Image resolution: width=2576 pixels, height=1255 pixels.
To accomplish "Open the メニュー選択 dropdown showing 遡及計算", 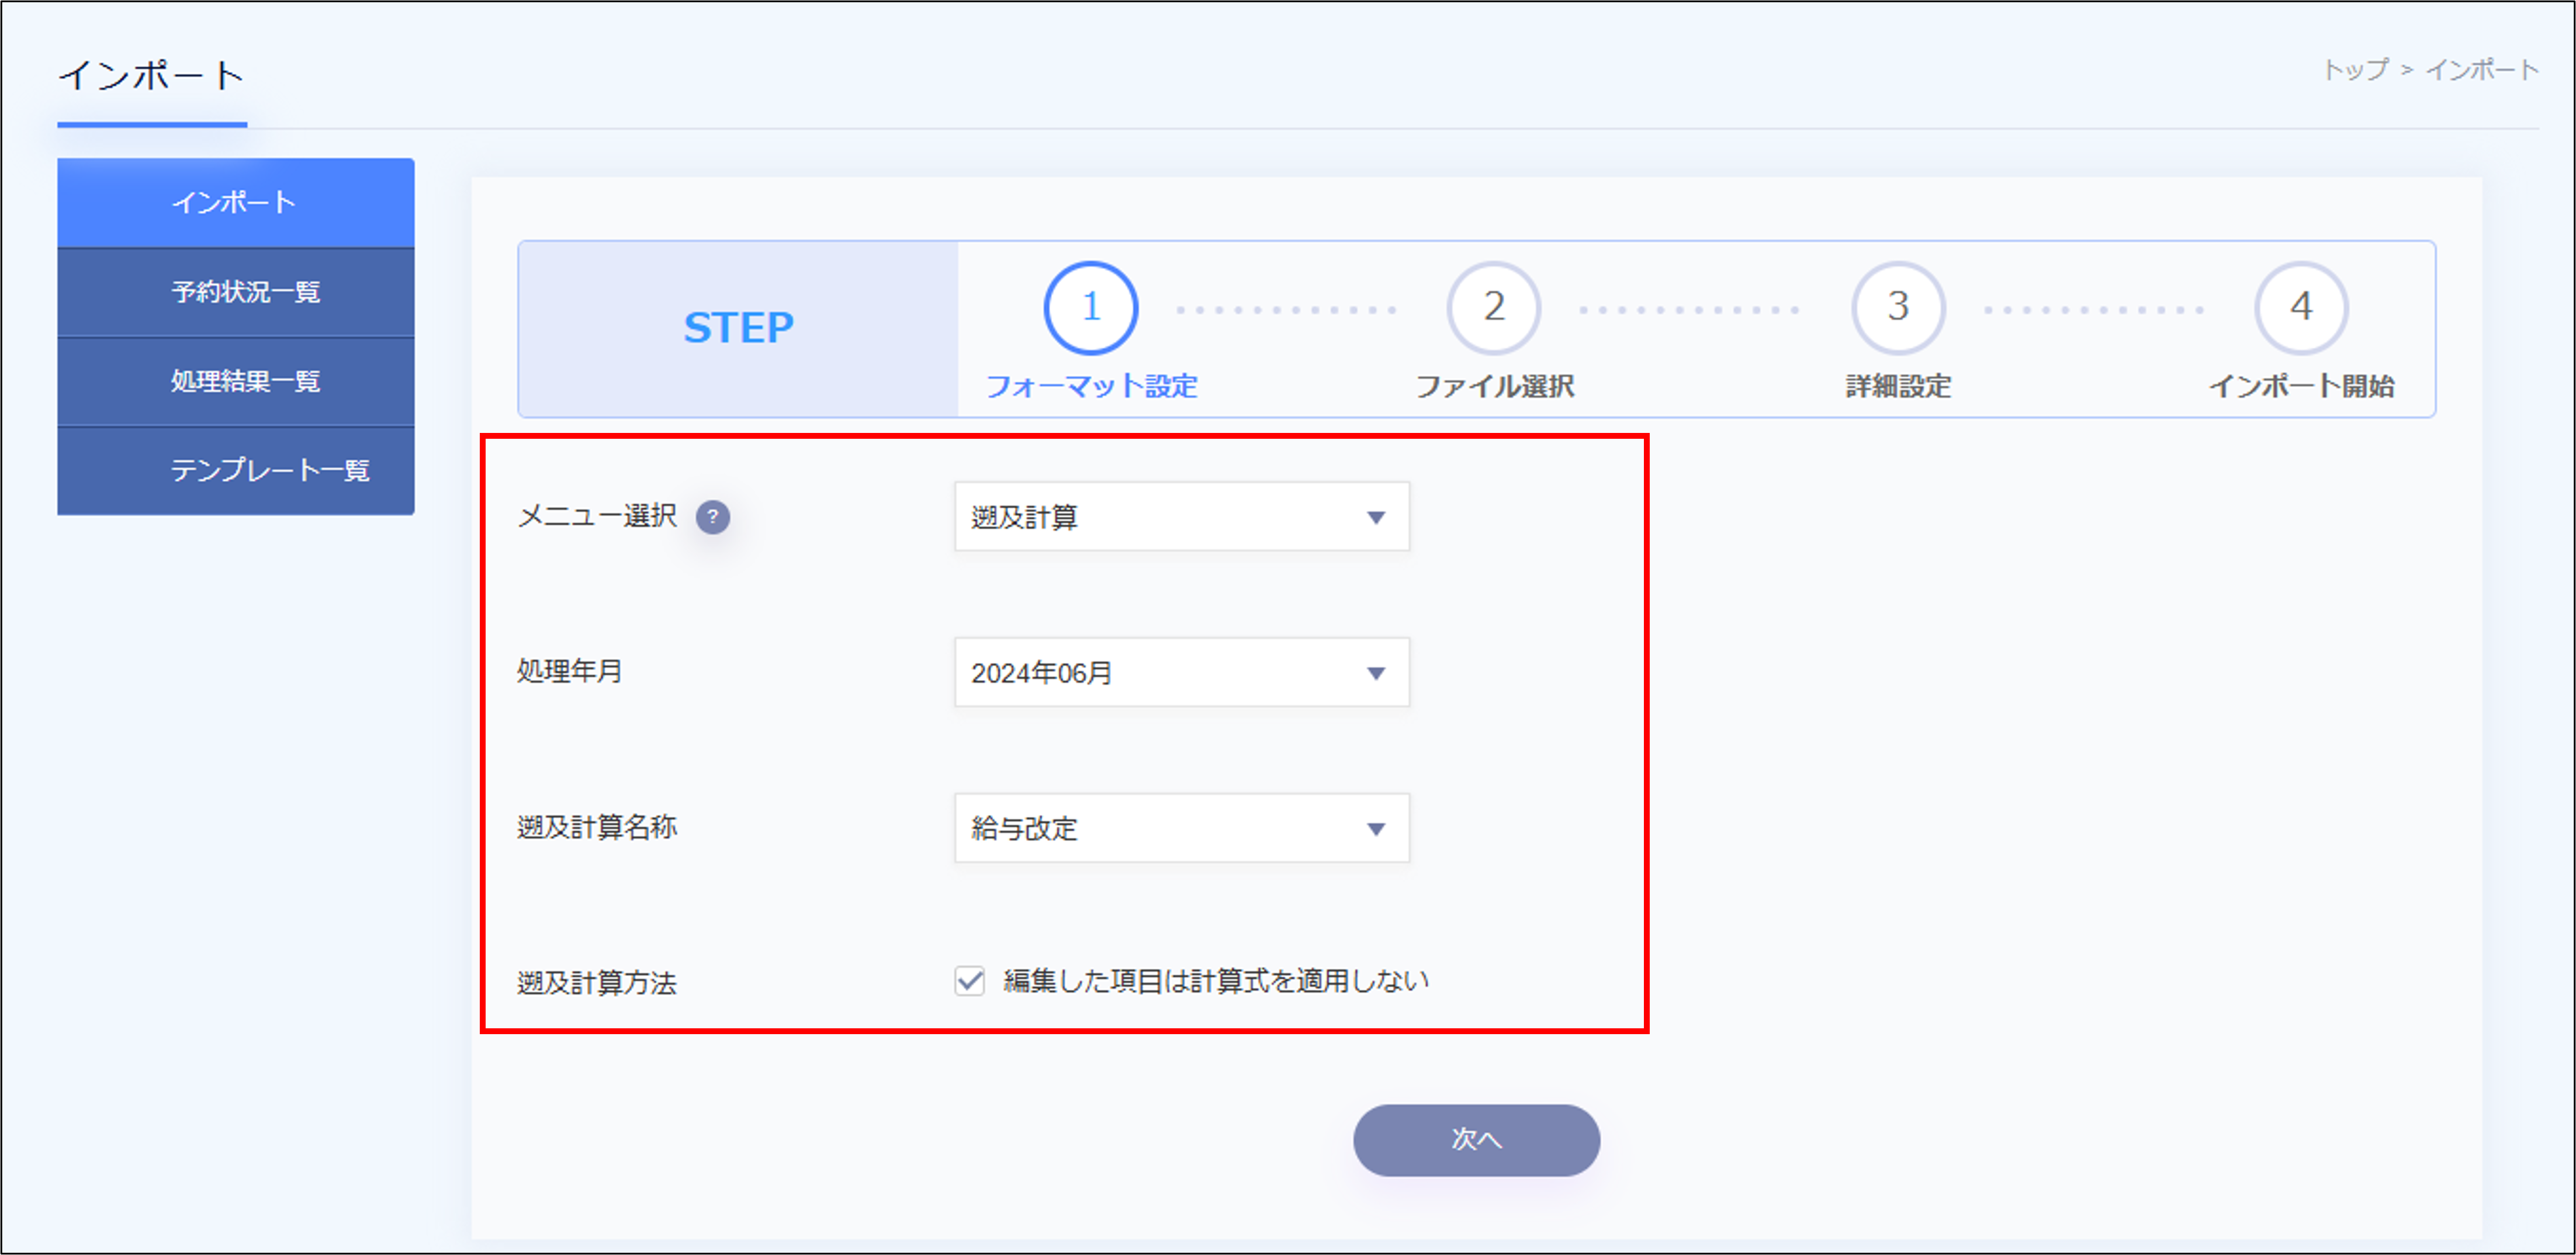I will click(x=1180, y=517).
